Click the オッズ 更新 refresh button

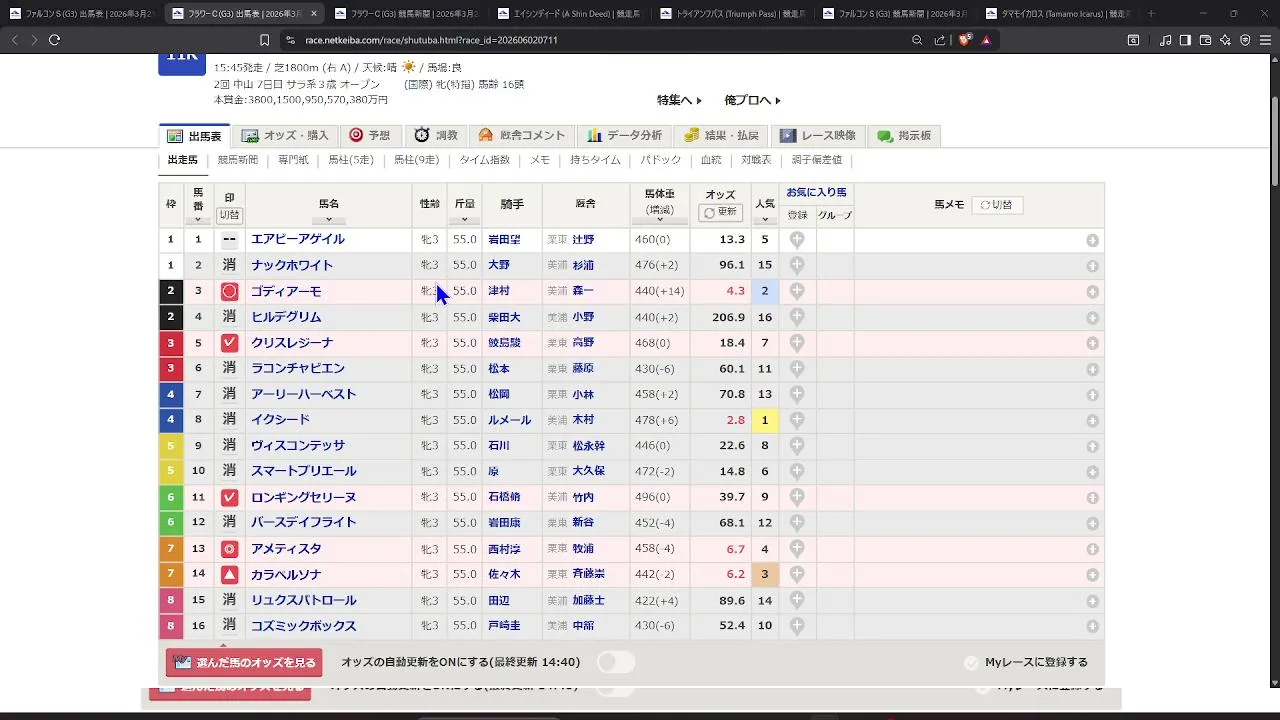[x=720, y=212]
